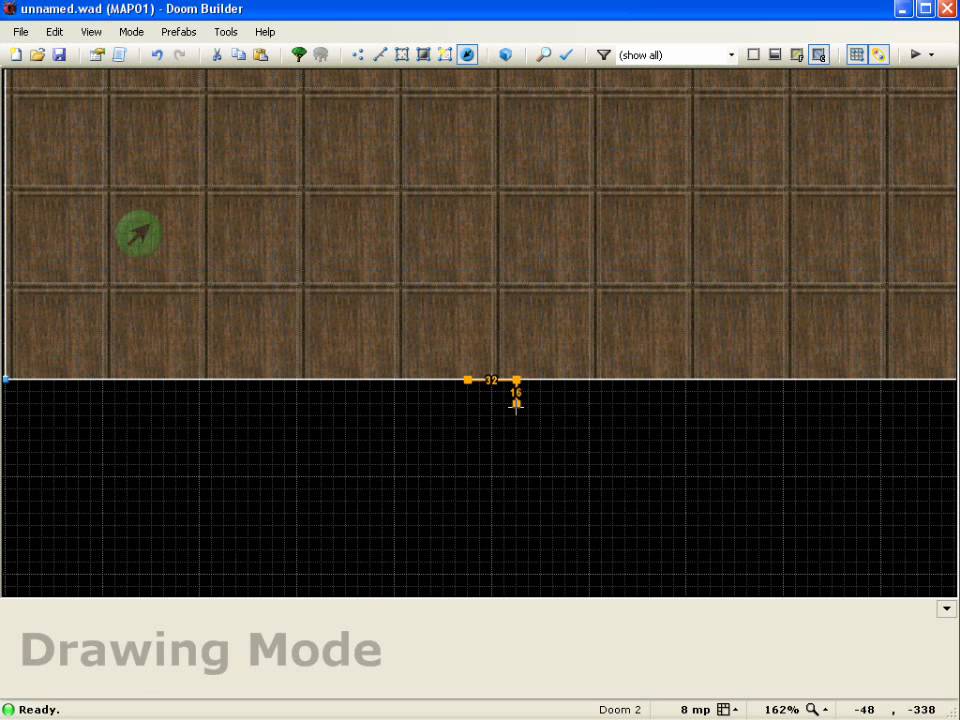Run map analysis checkmark icon
The height and width of the screenshot is (720, 960).
click(566, 54)
